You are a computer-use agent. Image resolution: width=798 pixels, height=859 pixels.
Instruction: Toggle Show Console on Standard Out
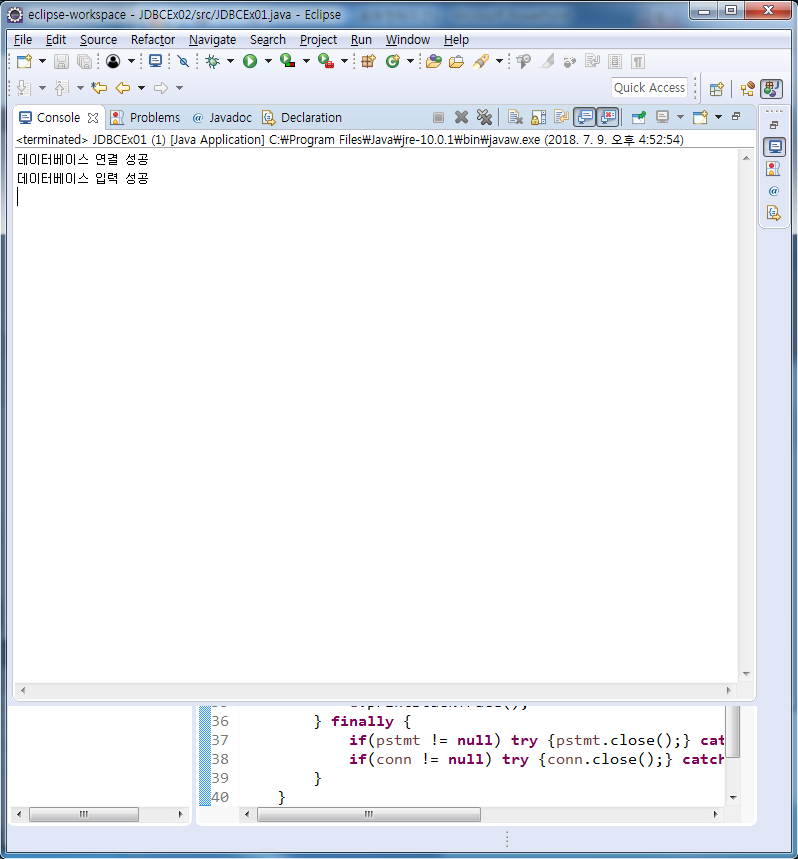[585, 117]
